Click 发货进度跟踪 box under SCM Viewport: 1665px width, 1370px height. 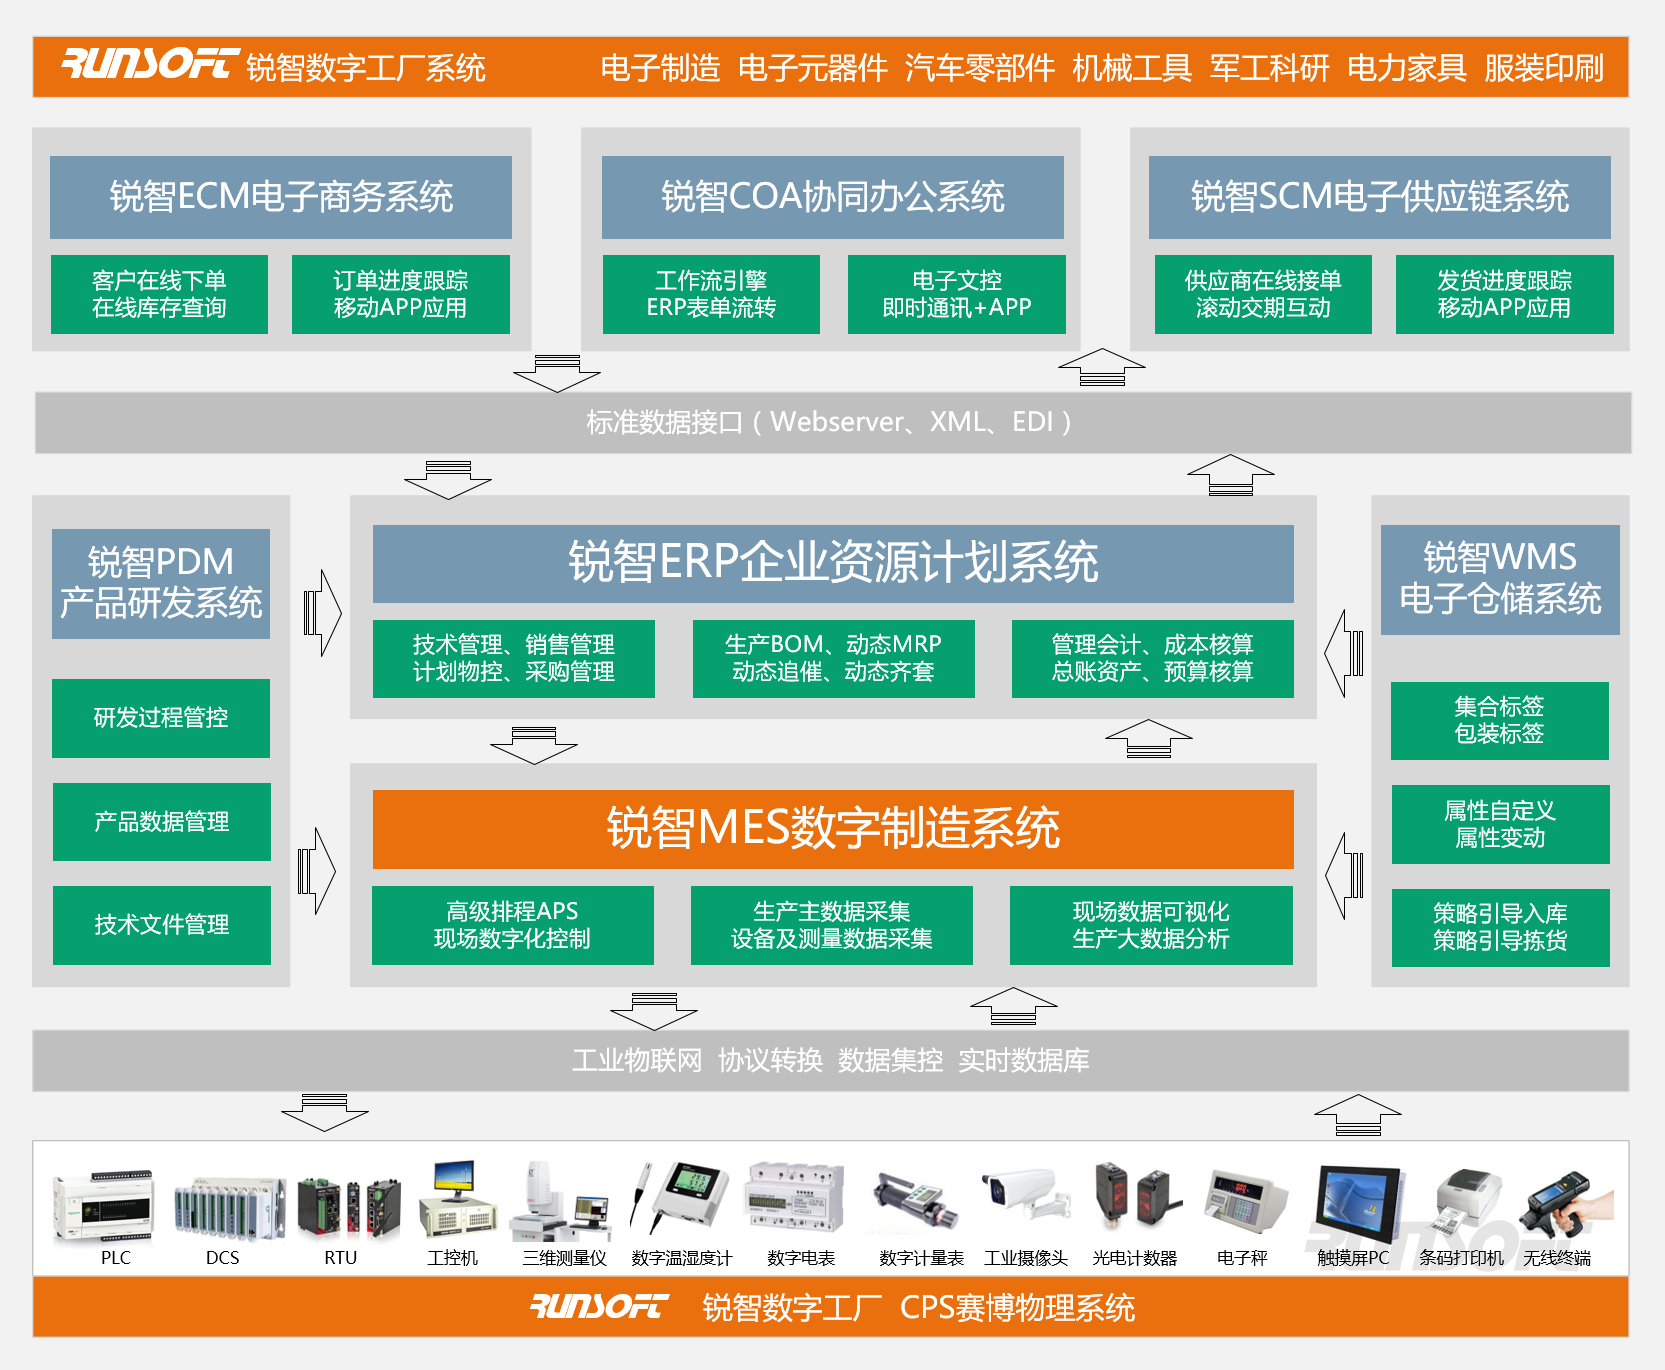coord(1505,294)
